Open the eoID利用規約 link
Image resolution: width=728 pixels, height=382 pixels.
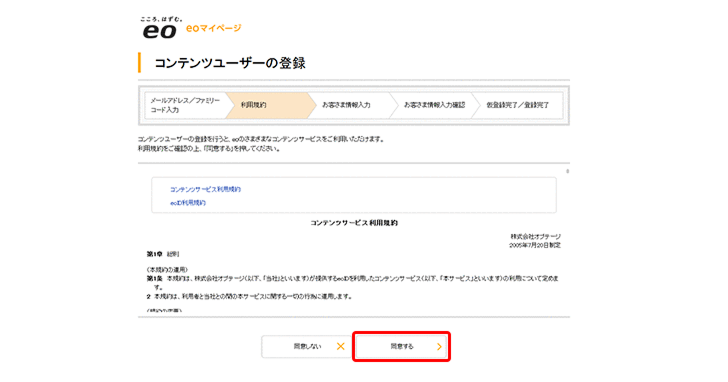(x=188, y=203)
